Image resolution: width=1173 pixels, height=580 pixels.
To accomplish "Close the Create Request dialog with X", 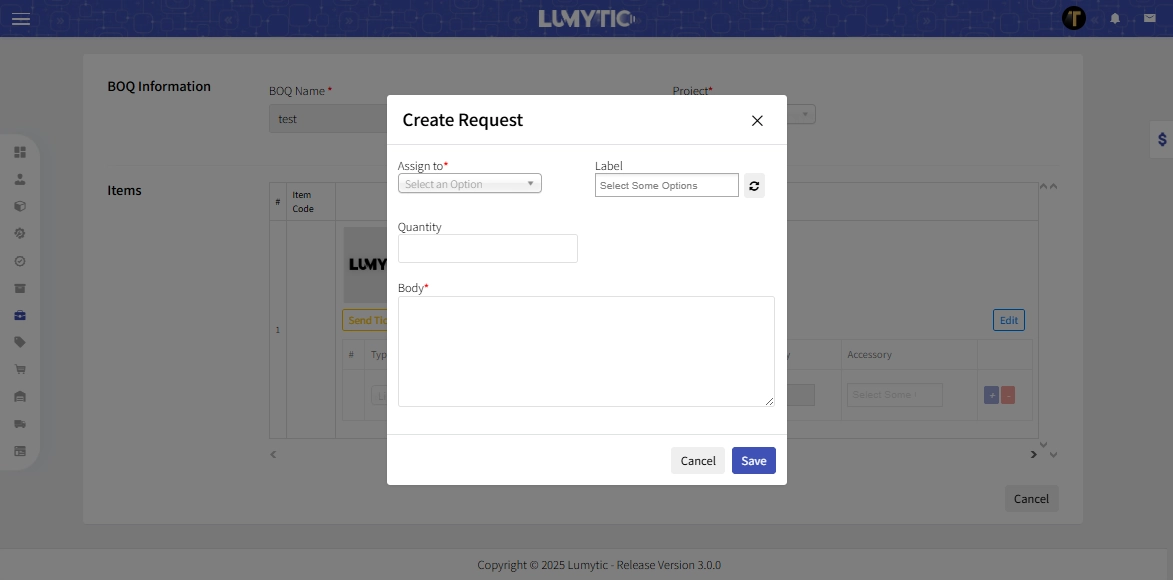I will pos(757,119).
